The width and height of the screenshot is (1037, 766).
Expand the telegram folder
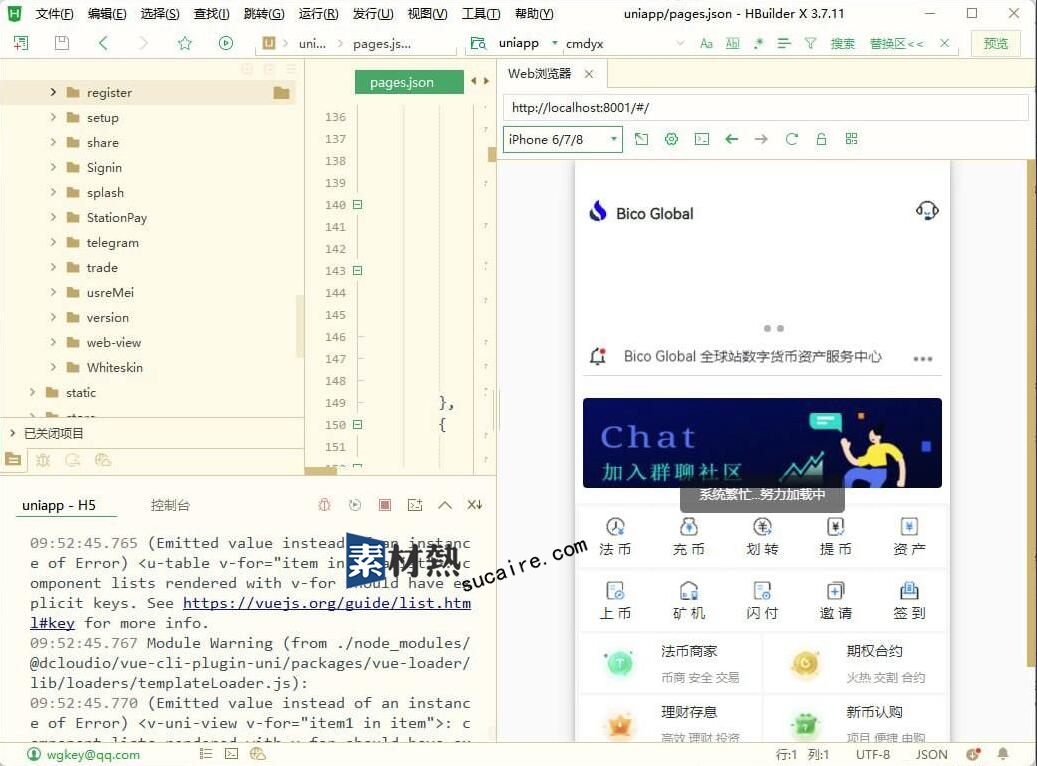[53, 242]
